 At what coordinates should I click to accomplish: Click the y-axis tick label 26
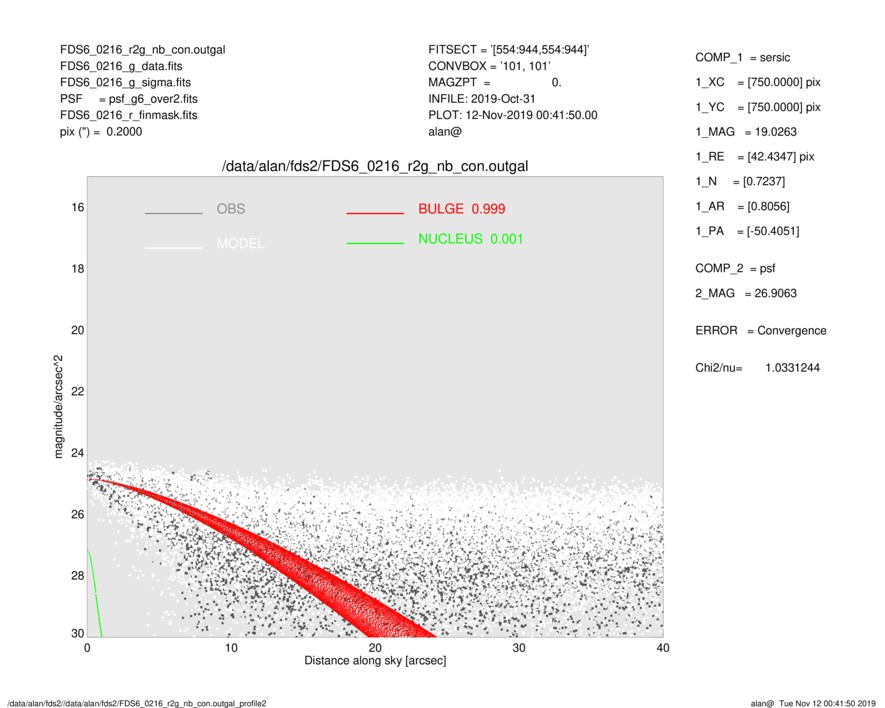click(78, 514)
